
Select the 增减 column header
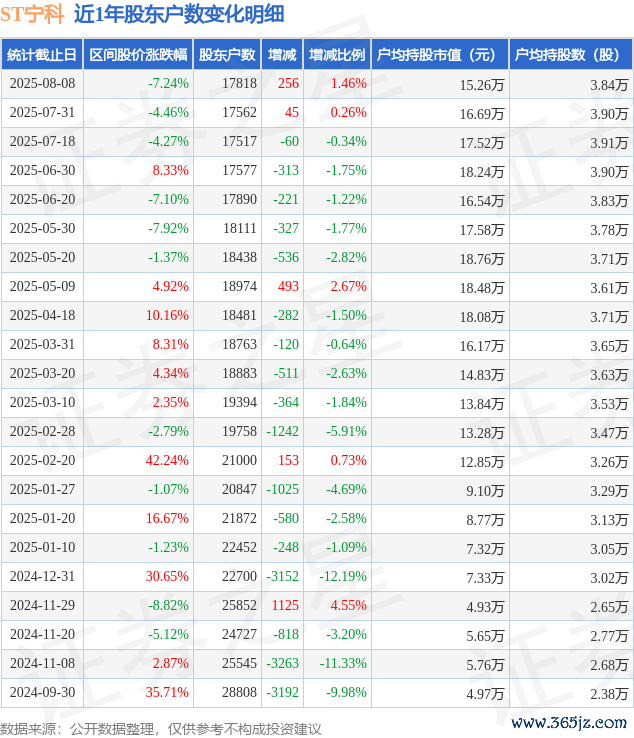282,55
